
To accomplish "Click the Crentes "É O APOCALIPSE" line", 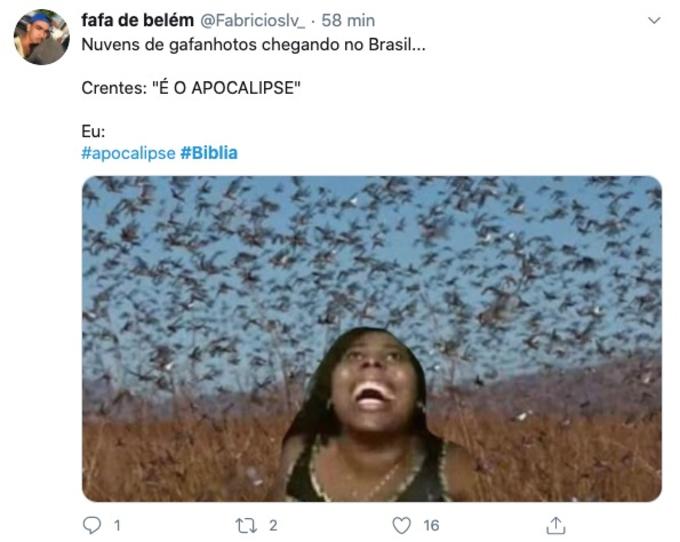I will click(x=191, y=88).
